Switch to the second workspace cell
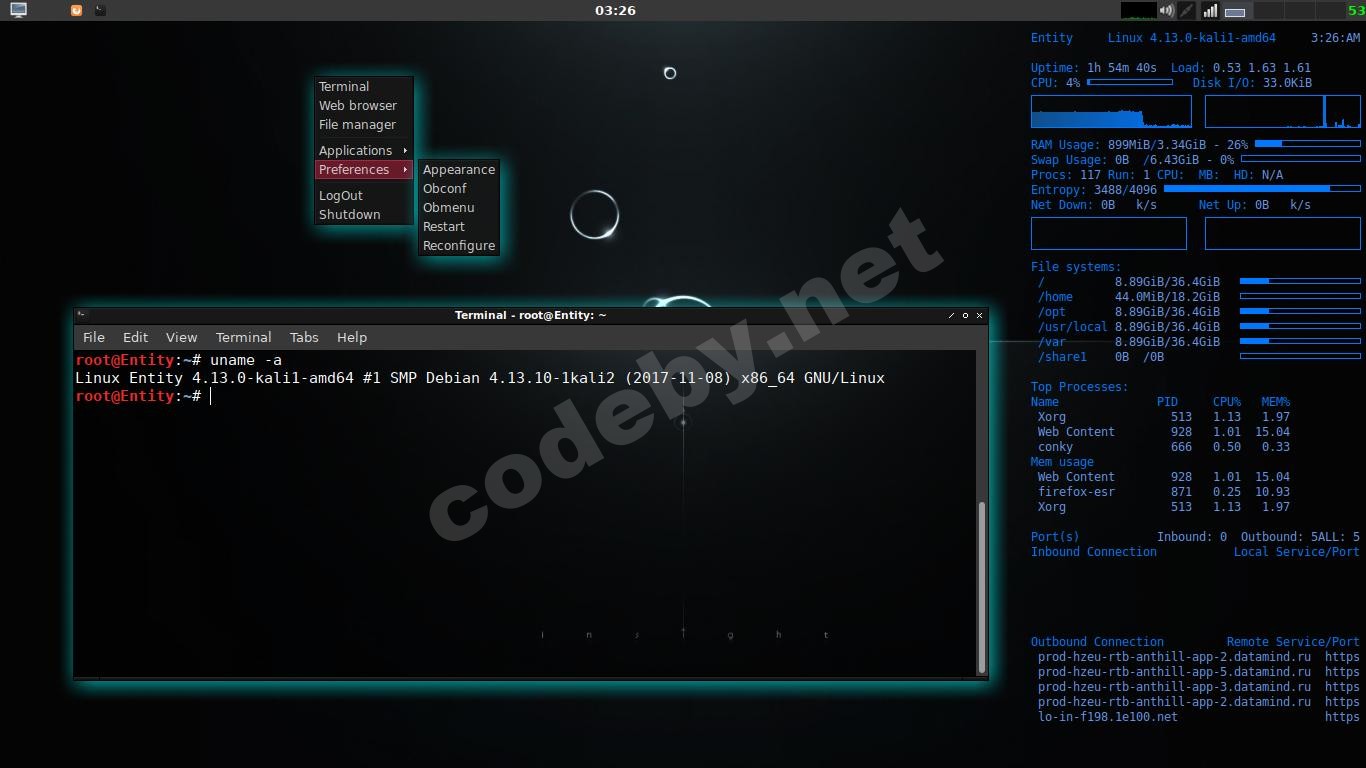This screenshot has width=1366, height=768. (1268, 11)
